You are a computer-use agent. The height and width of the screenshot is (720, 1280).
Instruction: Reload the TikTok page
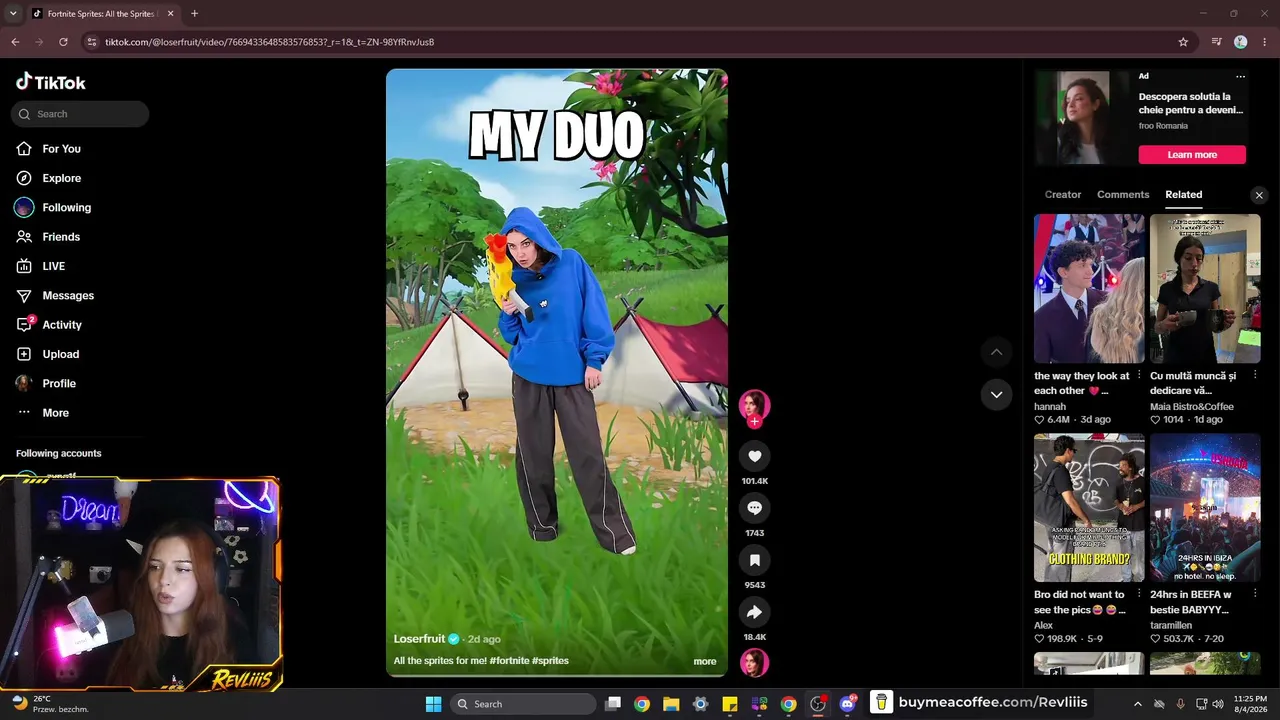[x=63, y=42]
